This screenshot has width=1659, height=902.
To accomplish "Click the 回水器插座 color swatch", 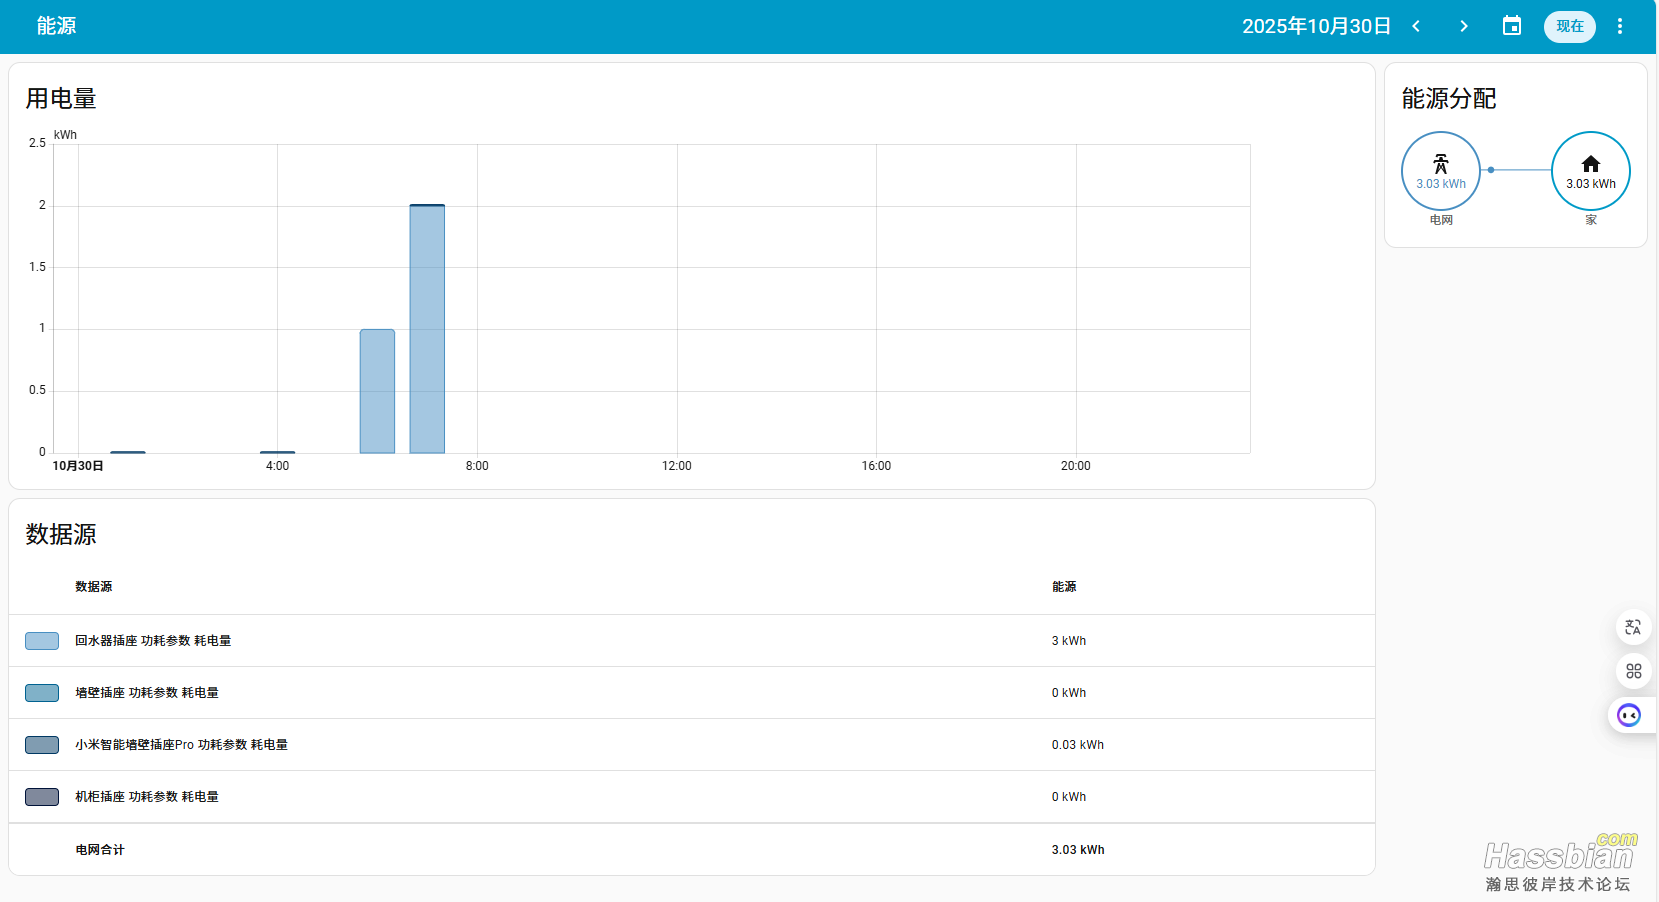I will click(x=42, y=641).
